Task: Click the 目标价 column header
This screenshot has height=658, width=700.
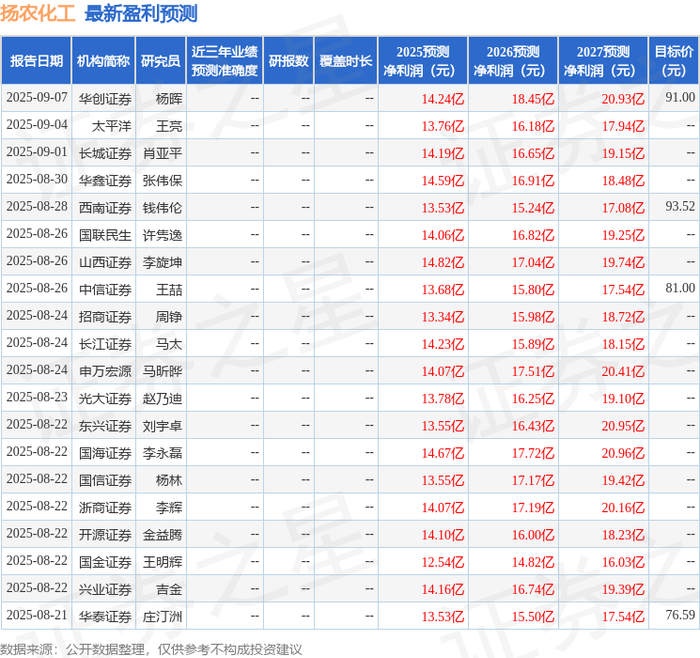Action: click(x=673, y=61)
